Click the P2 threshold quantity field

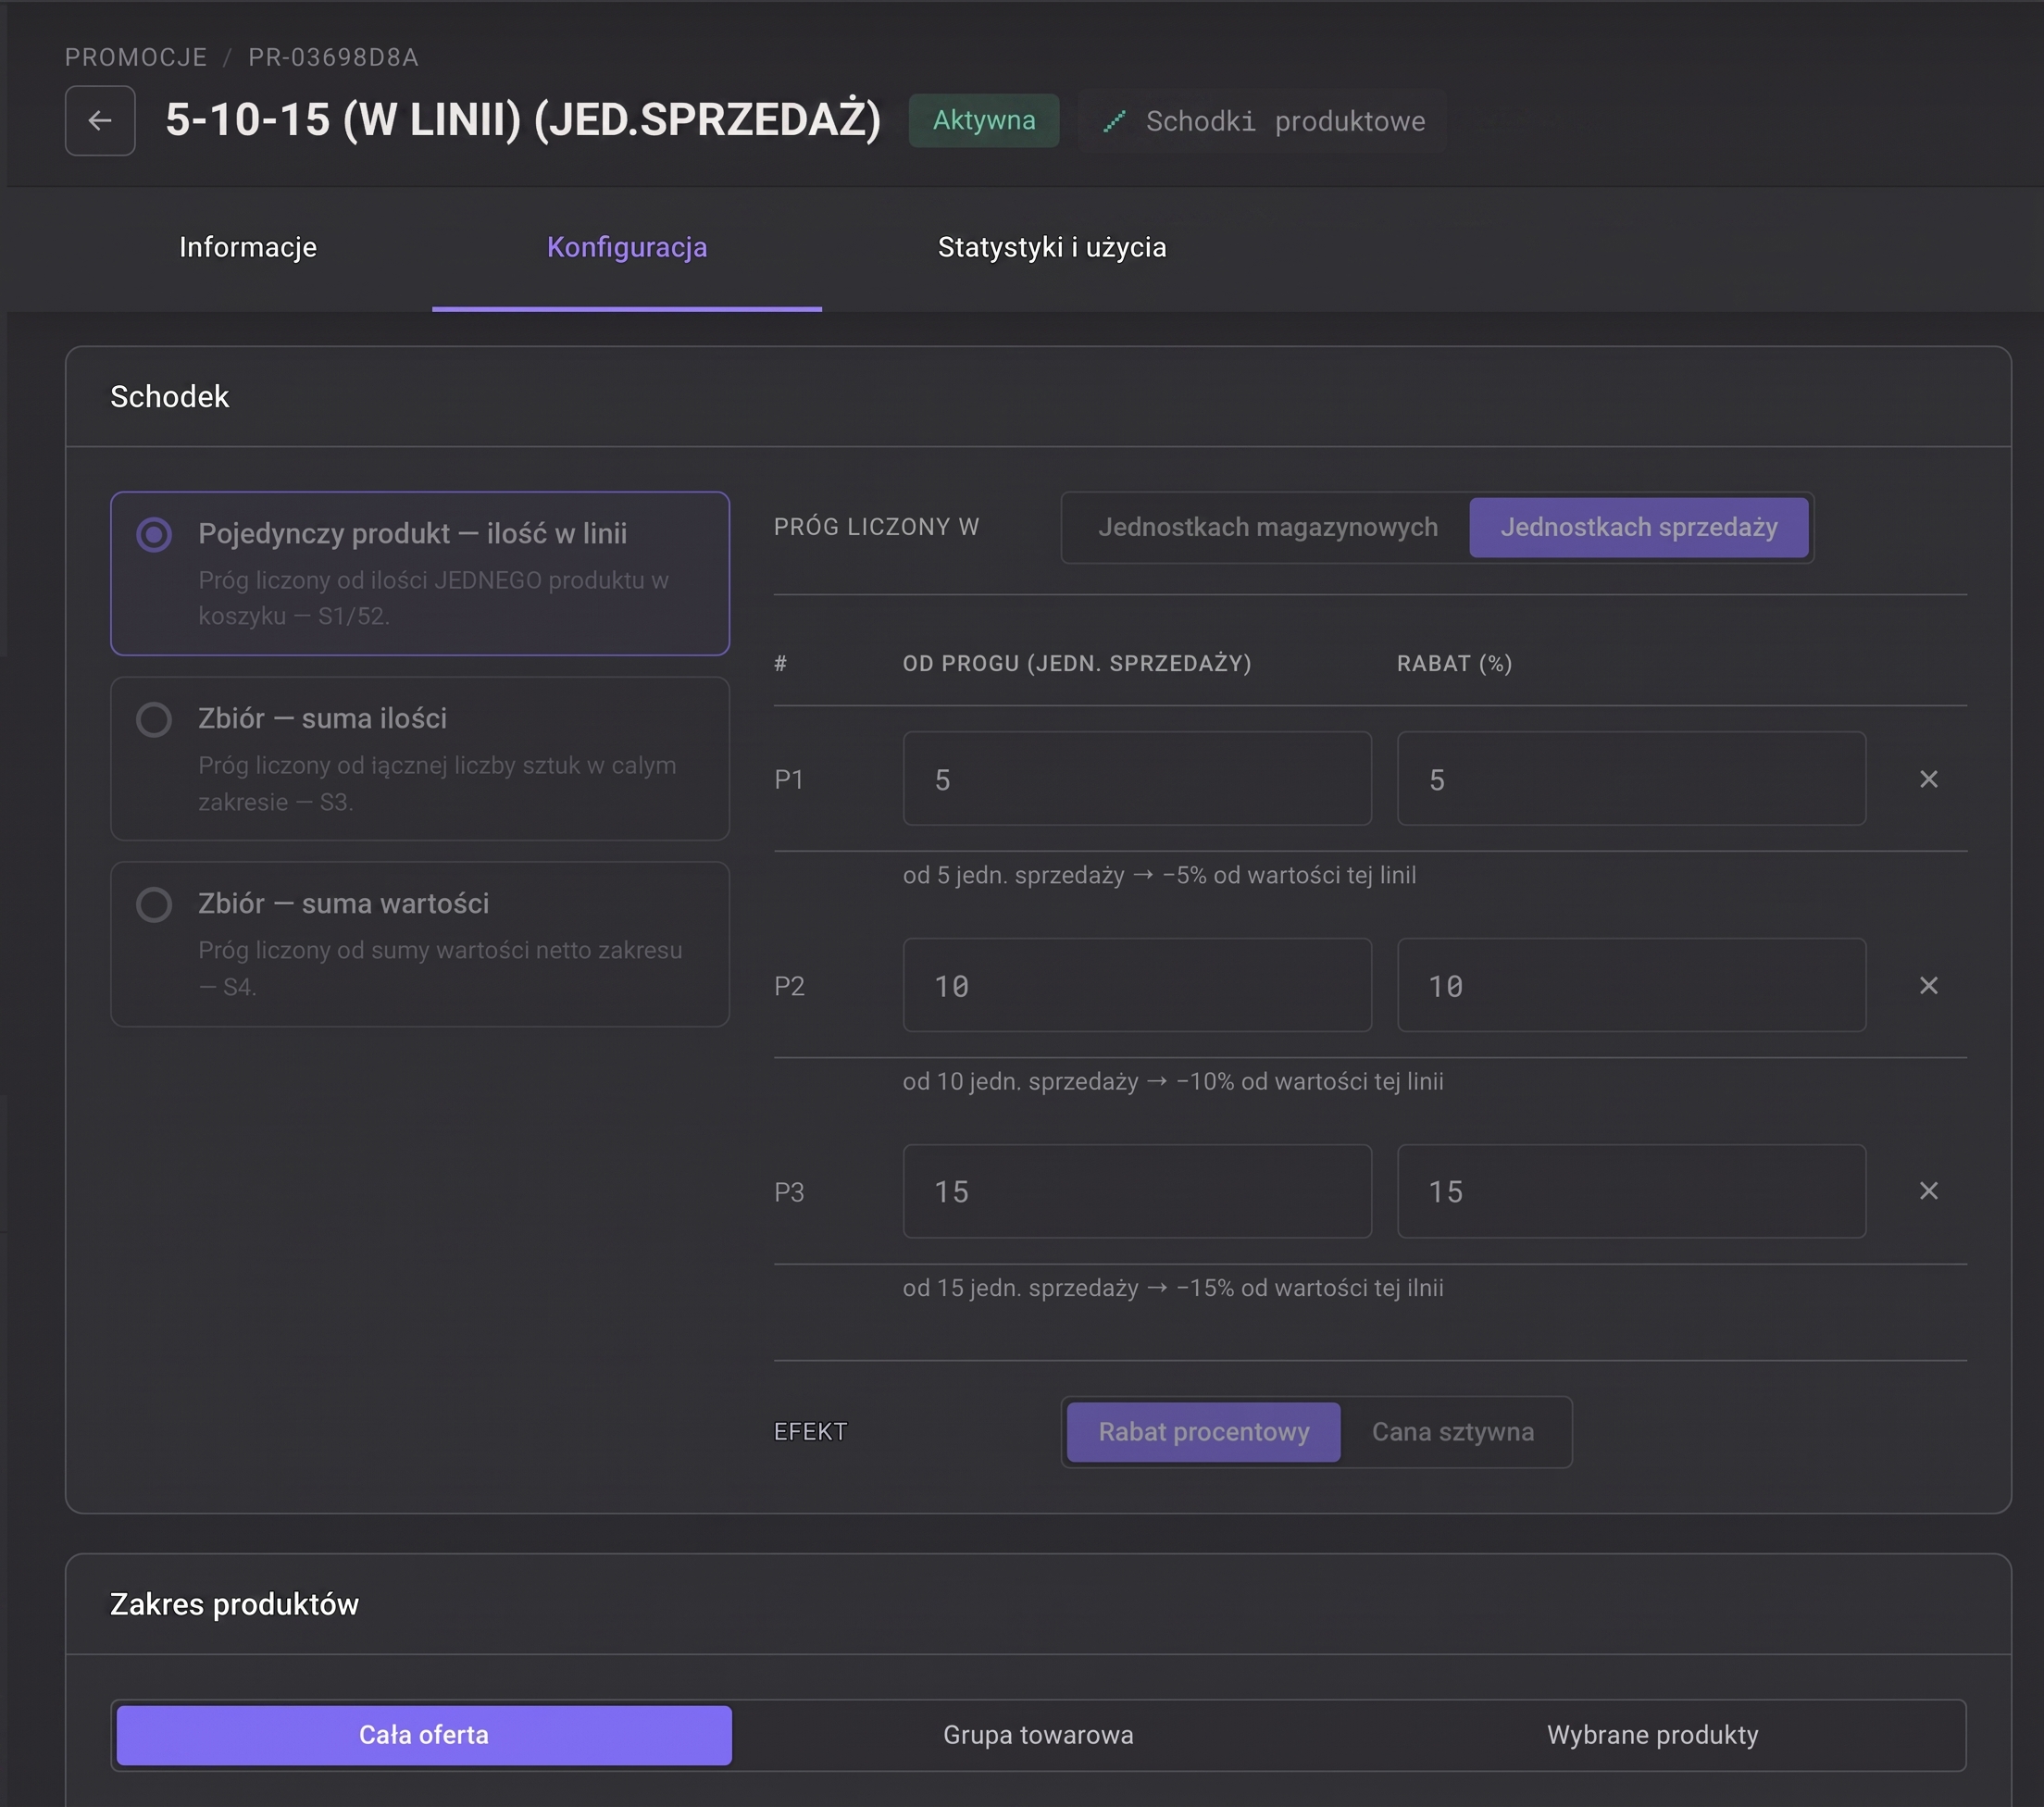[1137, 985]
